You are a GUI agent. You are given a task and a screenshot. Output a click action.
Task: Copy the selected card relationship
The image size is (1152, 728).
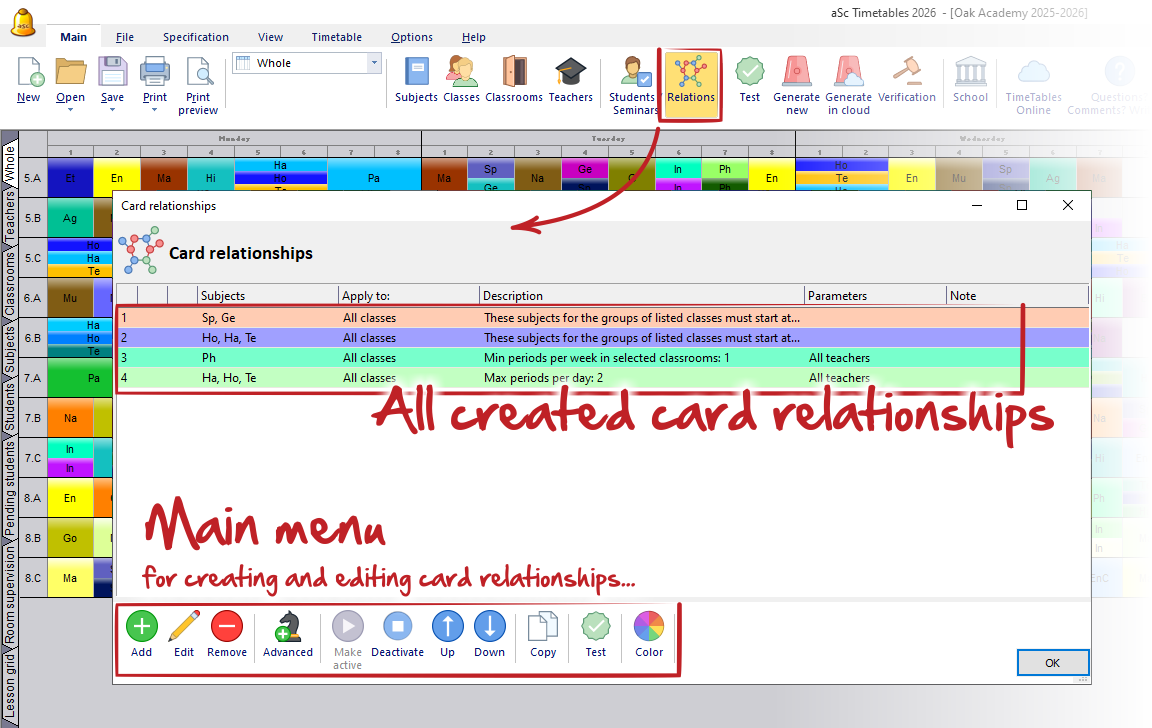click(543, 627)
